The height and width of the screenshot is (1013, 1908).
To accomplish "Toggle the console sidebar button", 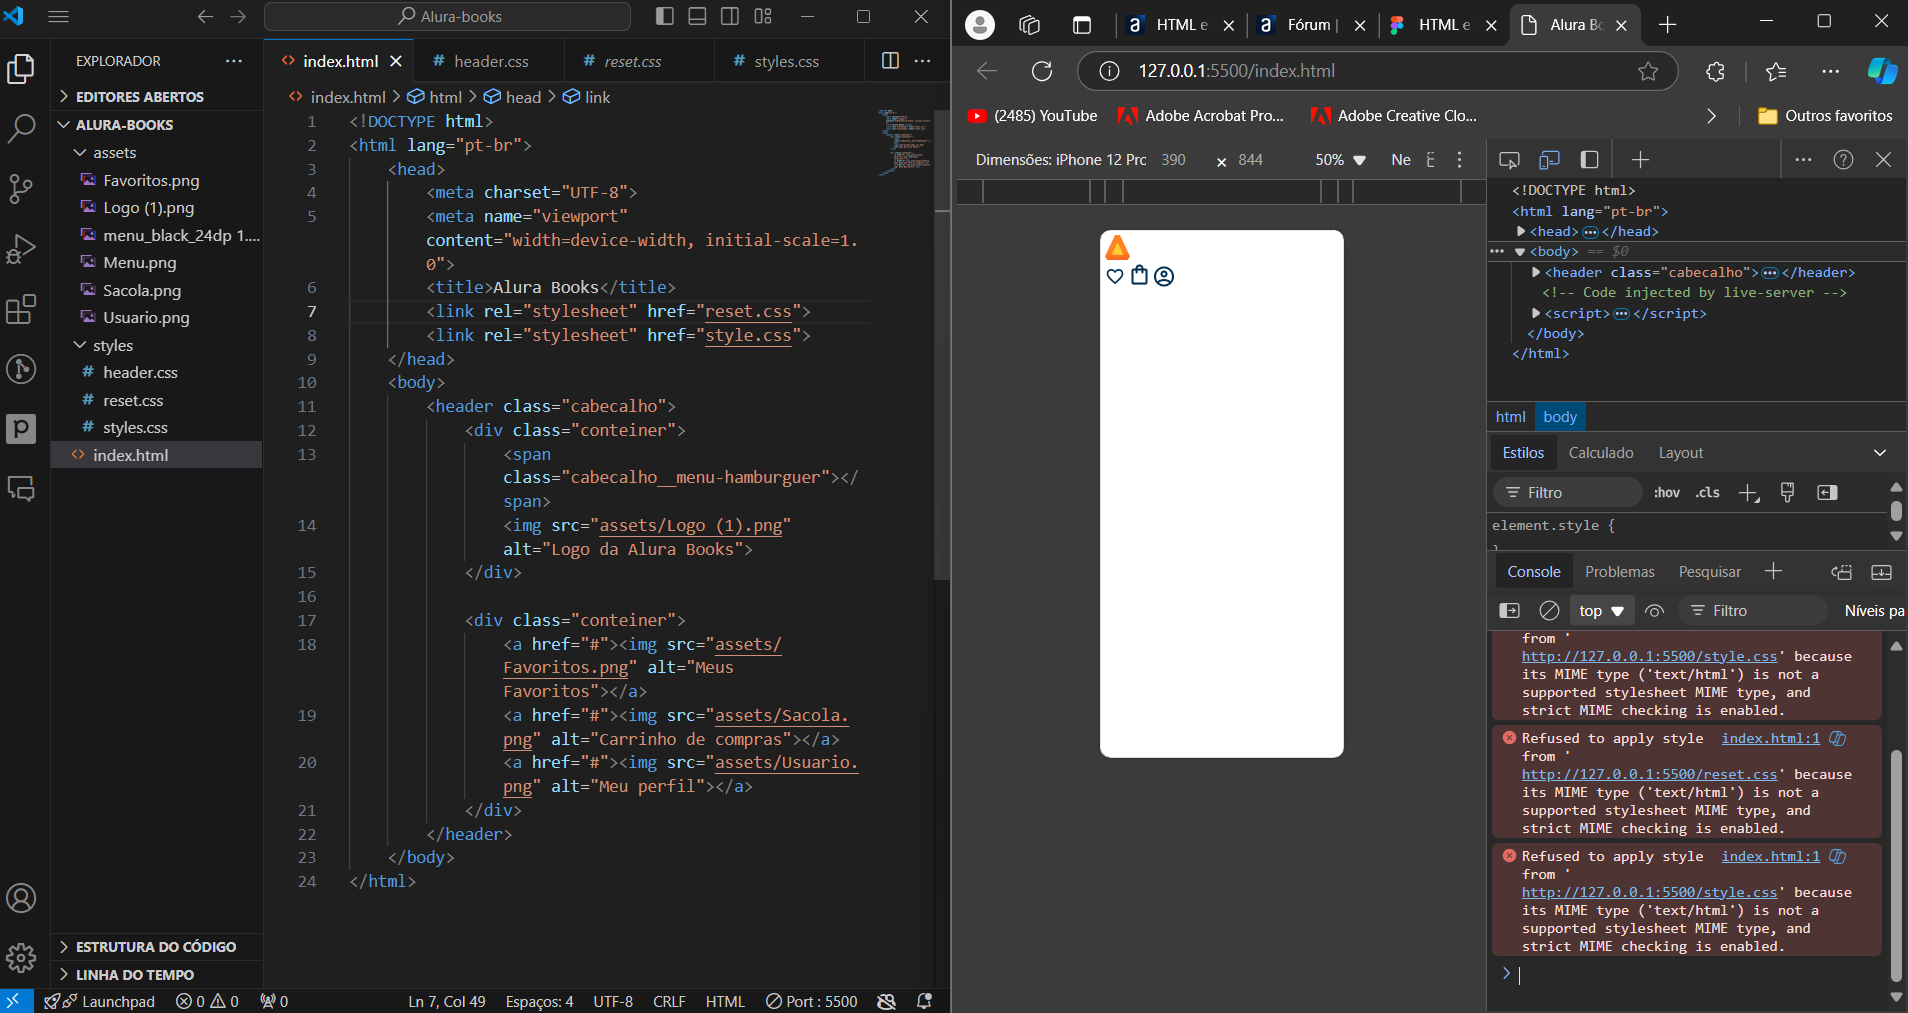I will click(1509, 610).
